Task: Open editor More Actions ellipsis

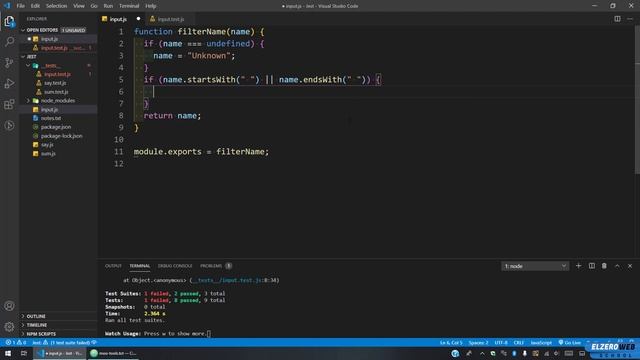Action: [630, 19]
